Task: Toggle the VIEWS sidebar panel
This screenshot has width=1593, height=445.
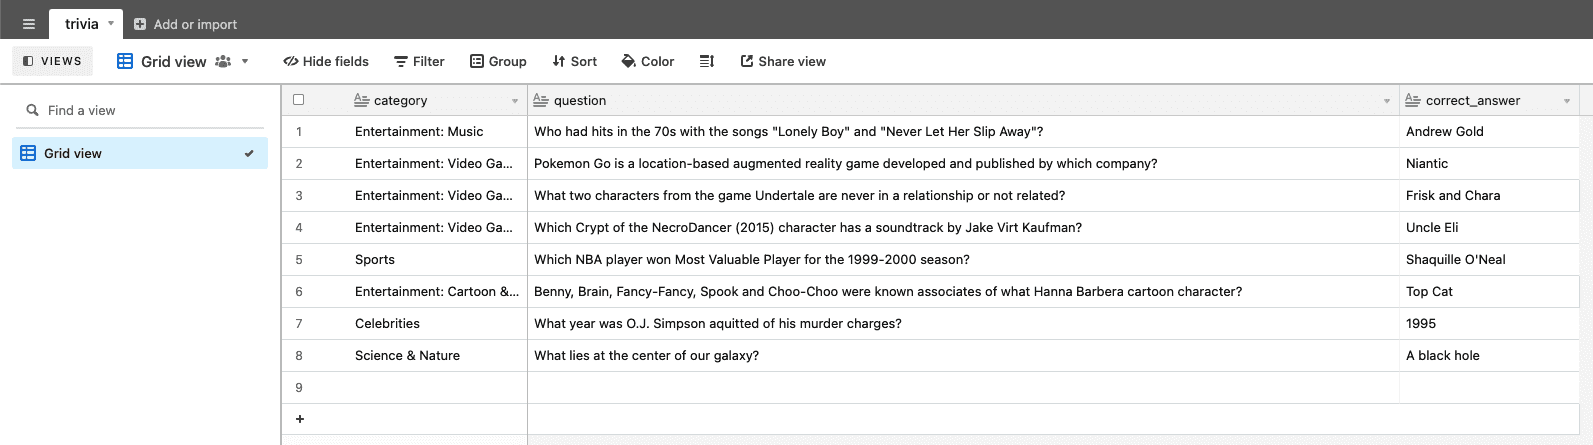Action: (52, 61)
